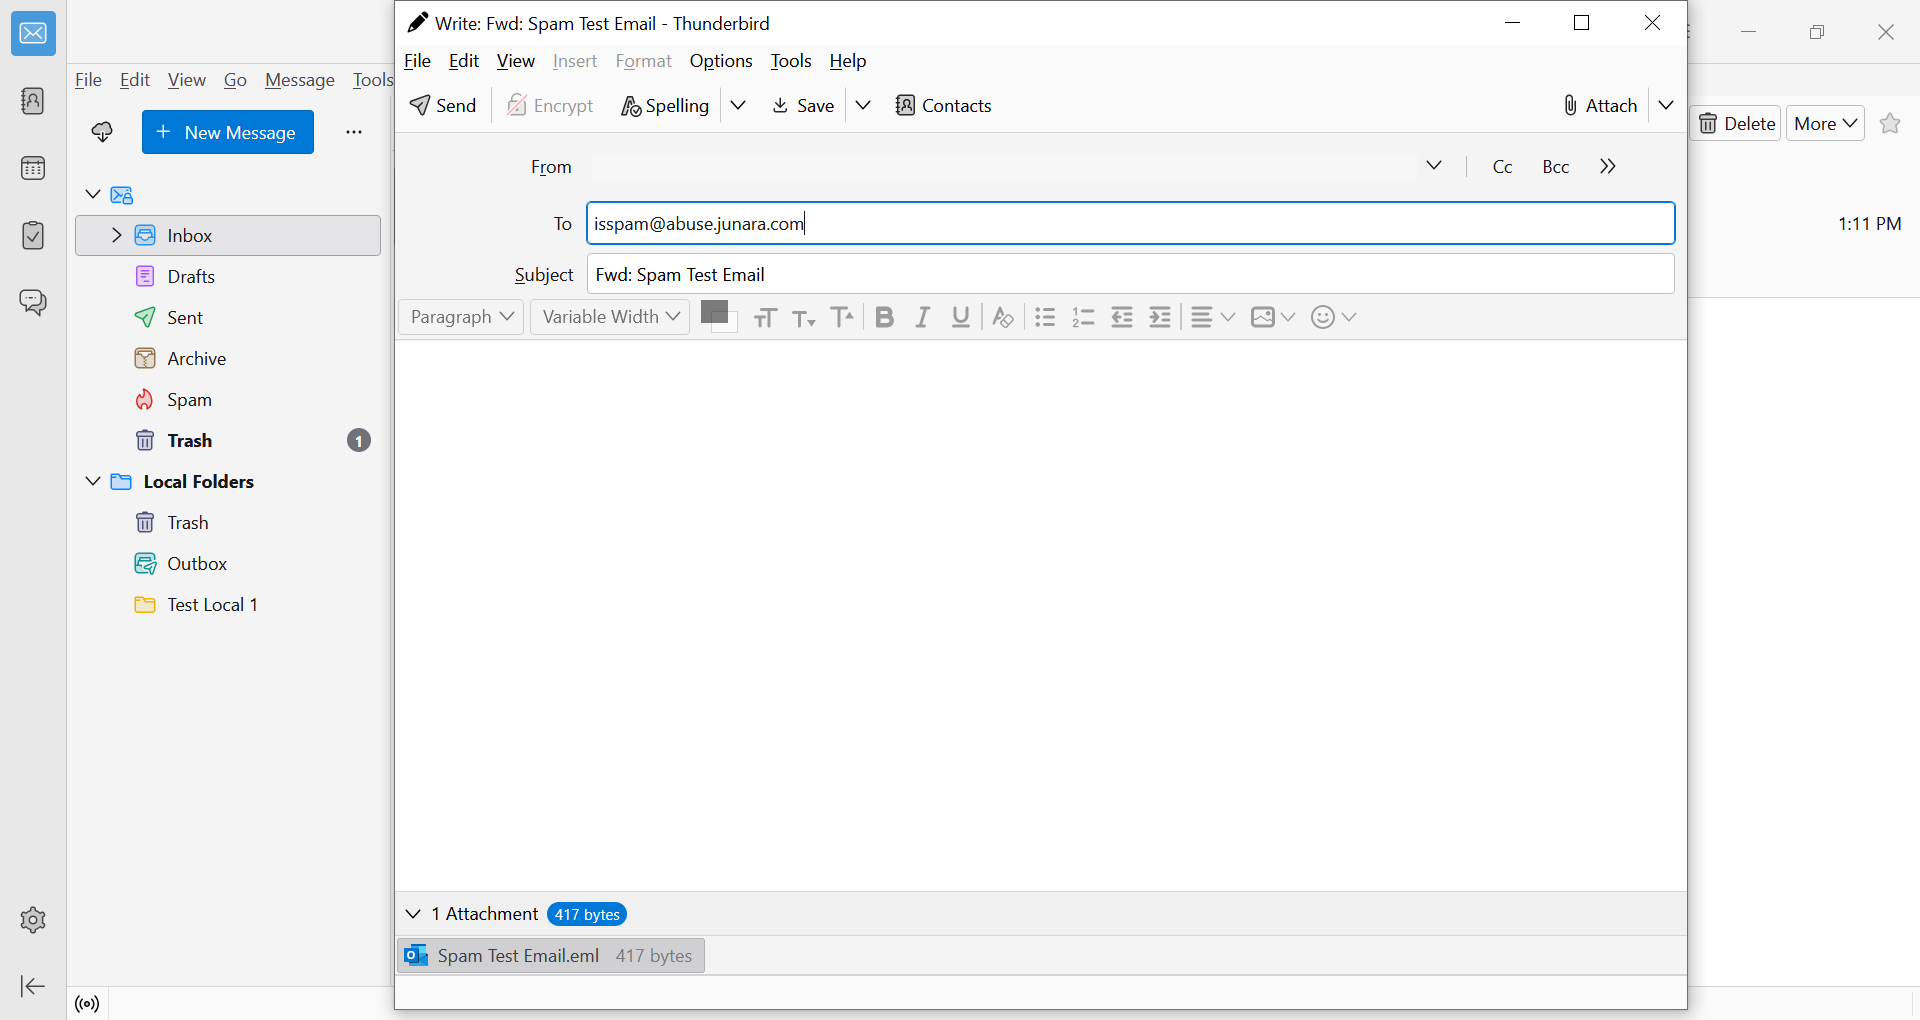Viewport: 1920px width, 1020px height.
Task: Apply numbered list
Action: (1083, 317)
